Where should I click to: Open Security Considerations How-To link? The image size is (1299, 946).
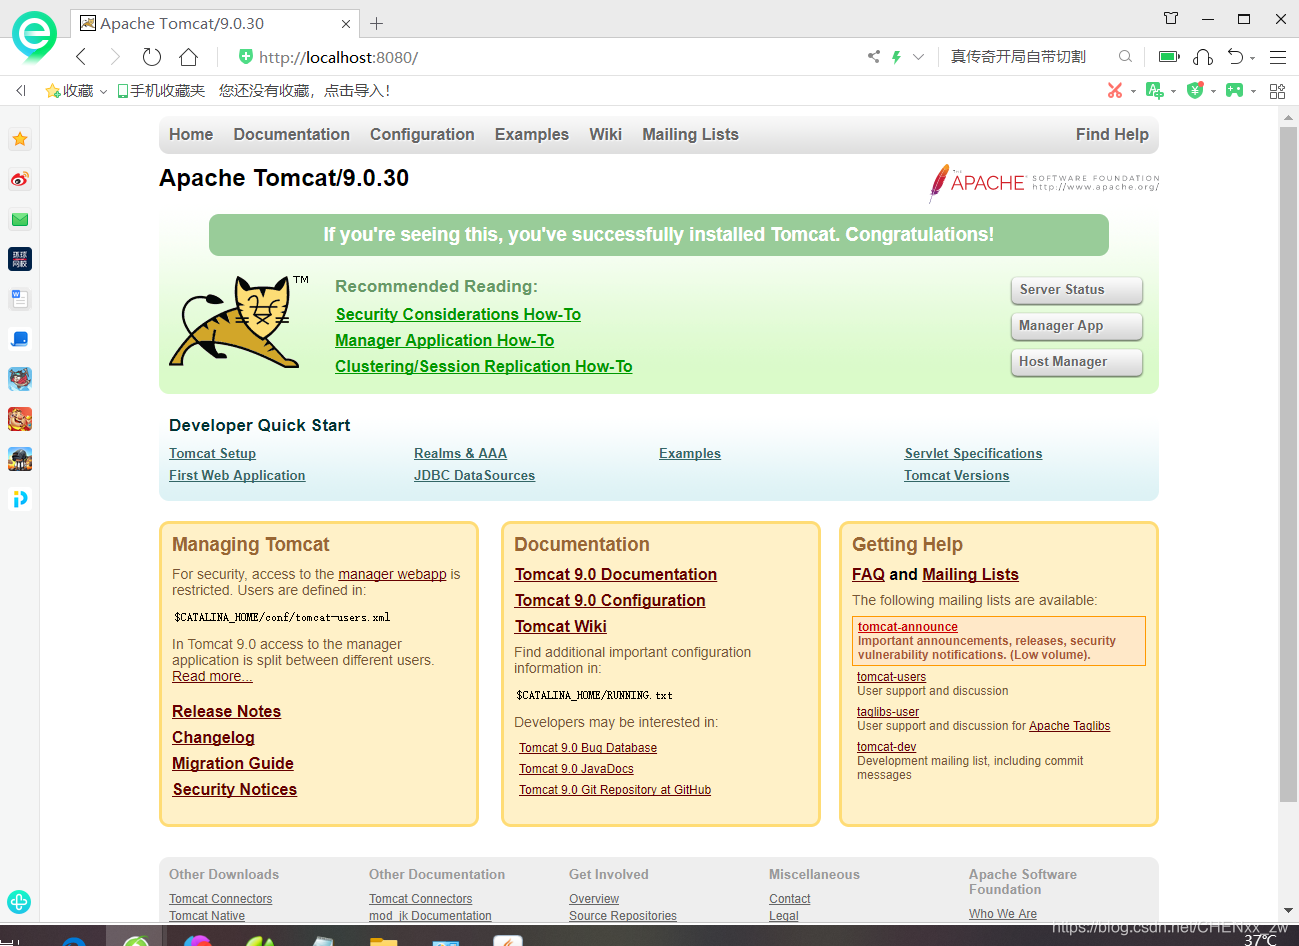tap(458, 315)
